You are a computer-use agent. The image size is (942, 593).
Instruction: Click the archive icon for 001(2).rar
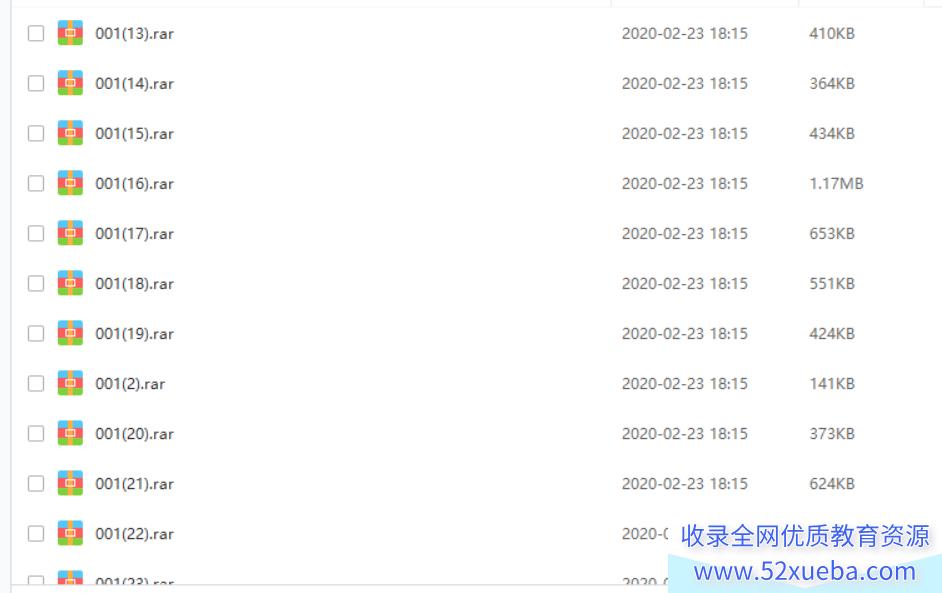70,383
